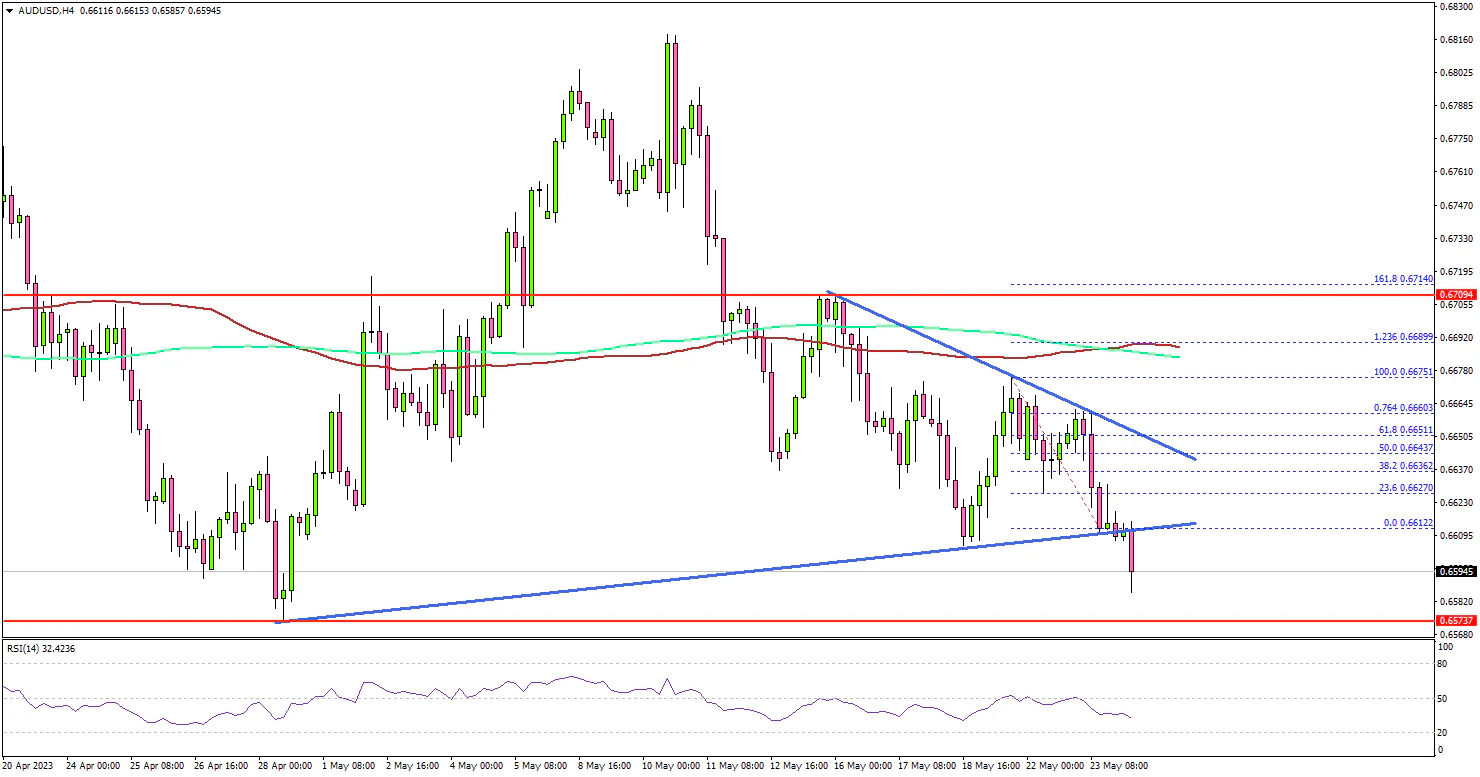Click the RSI(14) 32.4236 indicator label

[x=41, y=649]
